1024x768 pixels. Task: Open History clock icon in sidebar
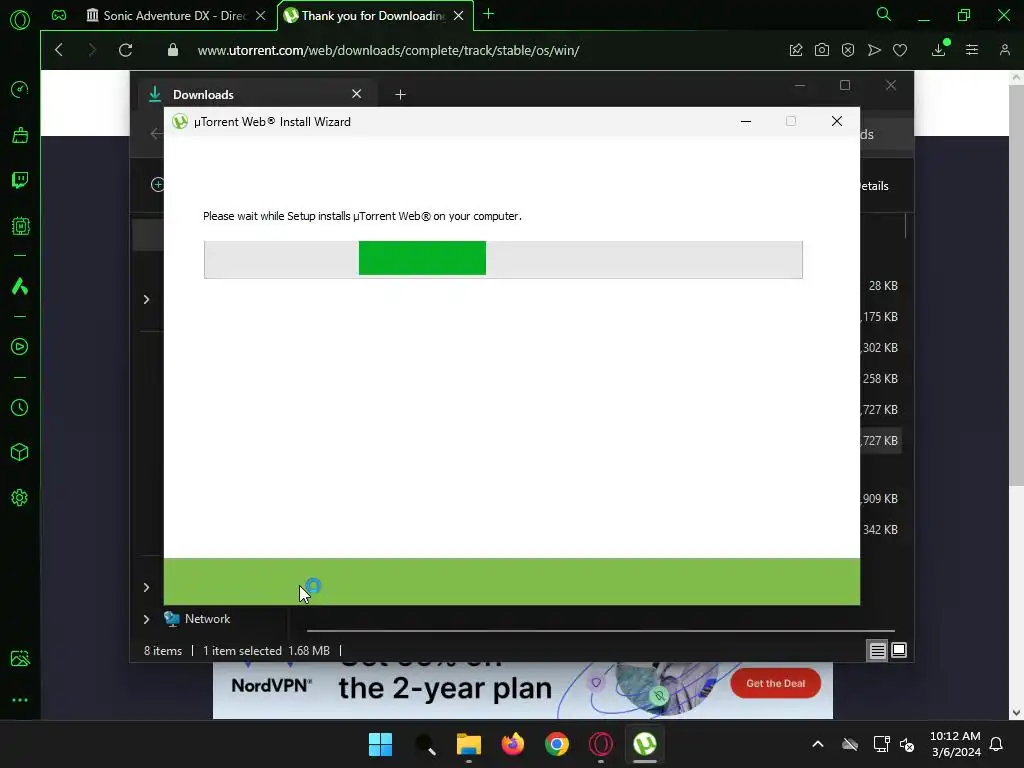pos(20,408)
